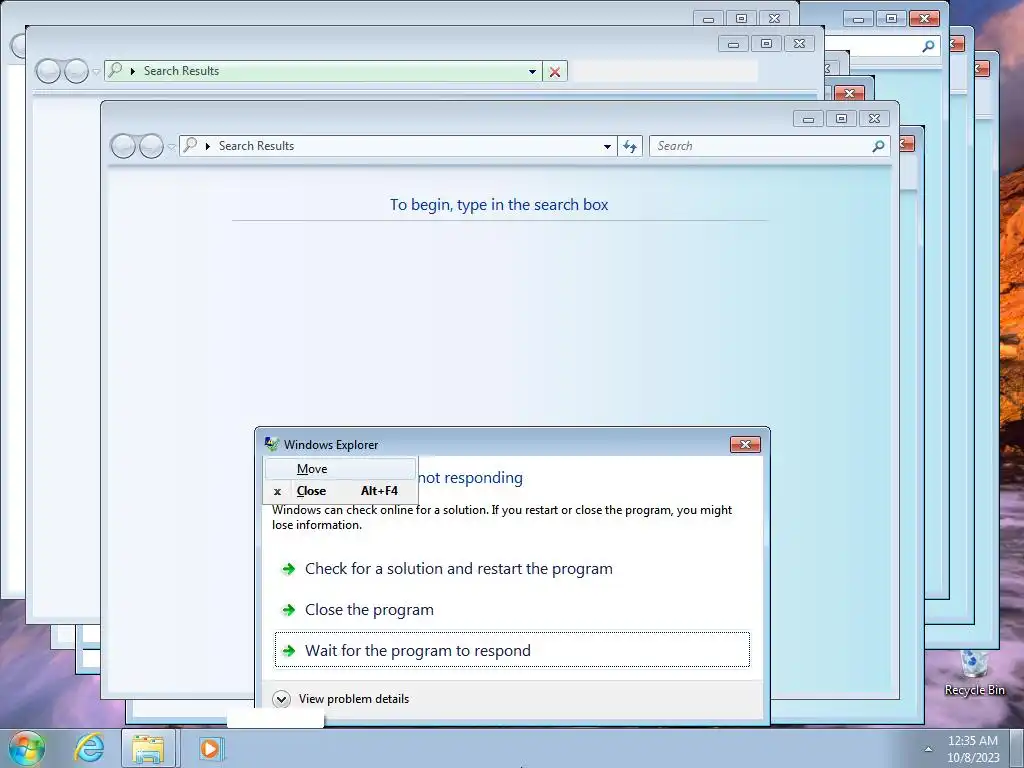
Task: Click Back button in front Explorer window
Action: [123, 146]
